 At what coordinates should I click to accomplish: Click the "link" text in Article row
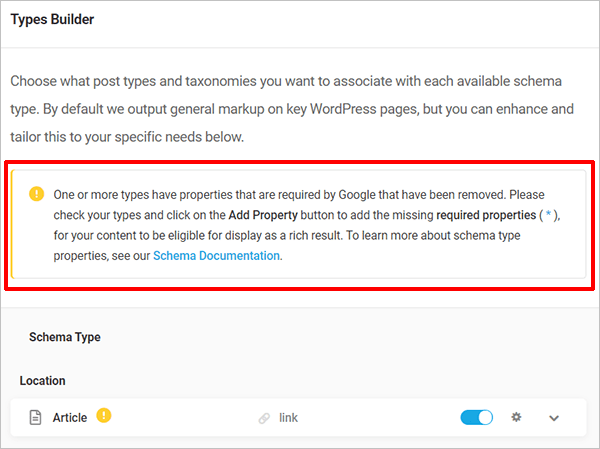pos(288,418)
